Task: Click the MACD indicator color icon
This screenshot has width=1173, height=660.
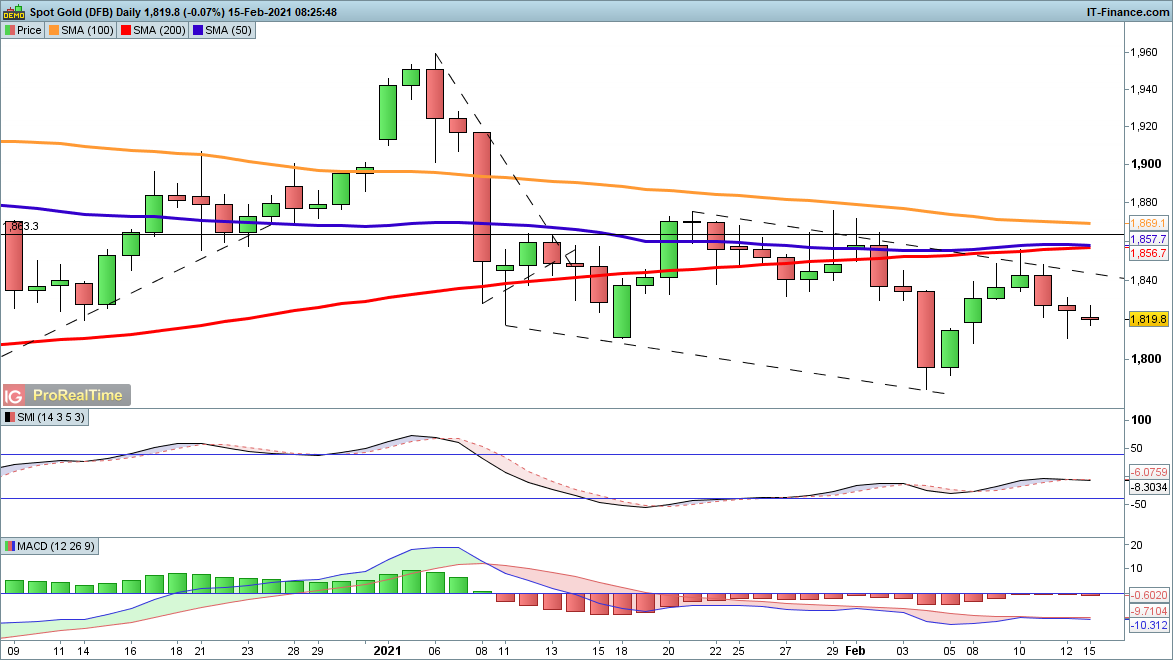Action: pyautogui.click(x=10, y=547)
